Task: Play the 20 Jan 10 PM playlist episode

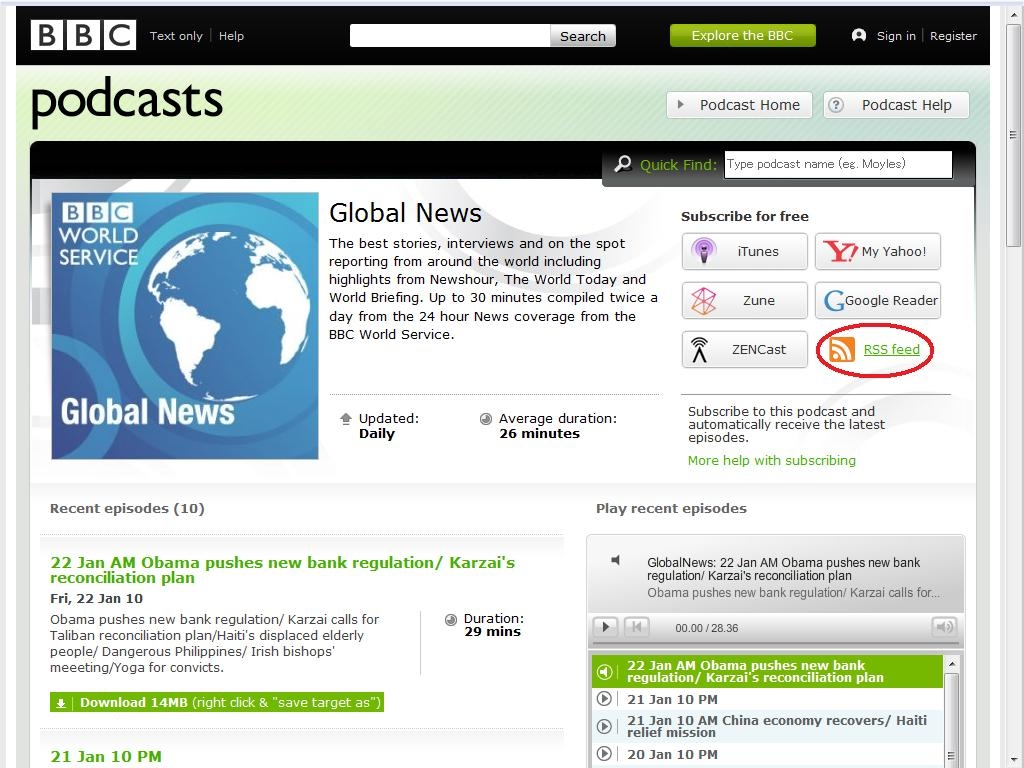Action: [767, 754]
